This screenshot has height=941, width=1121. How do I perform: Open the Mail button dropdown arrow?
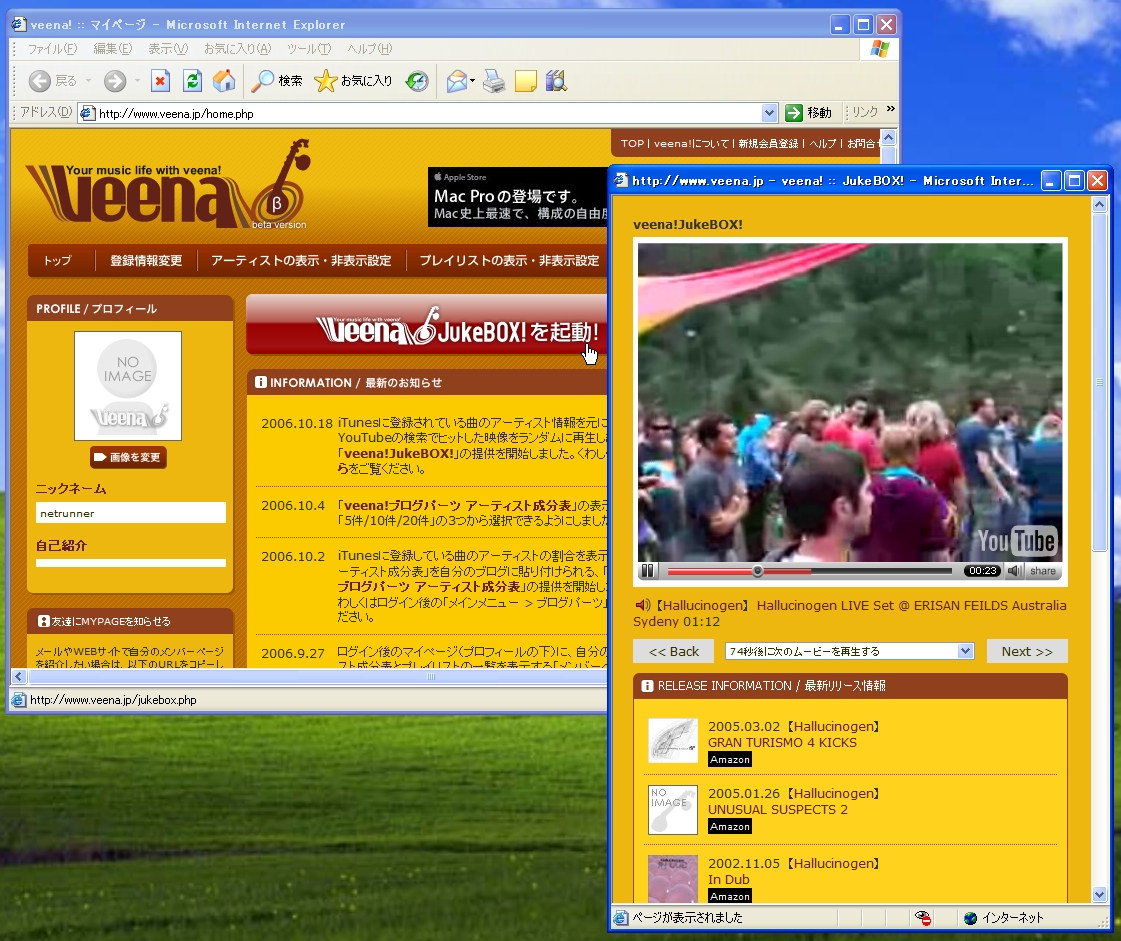click(473, 81)
